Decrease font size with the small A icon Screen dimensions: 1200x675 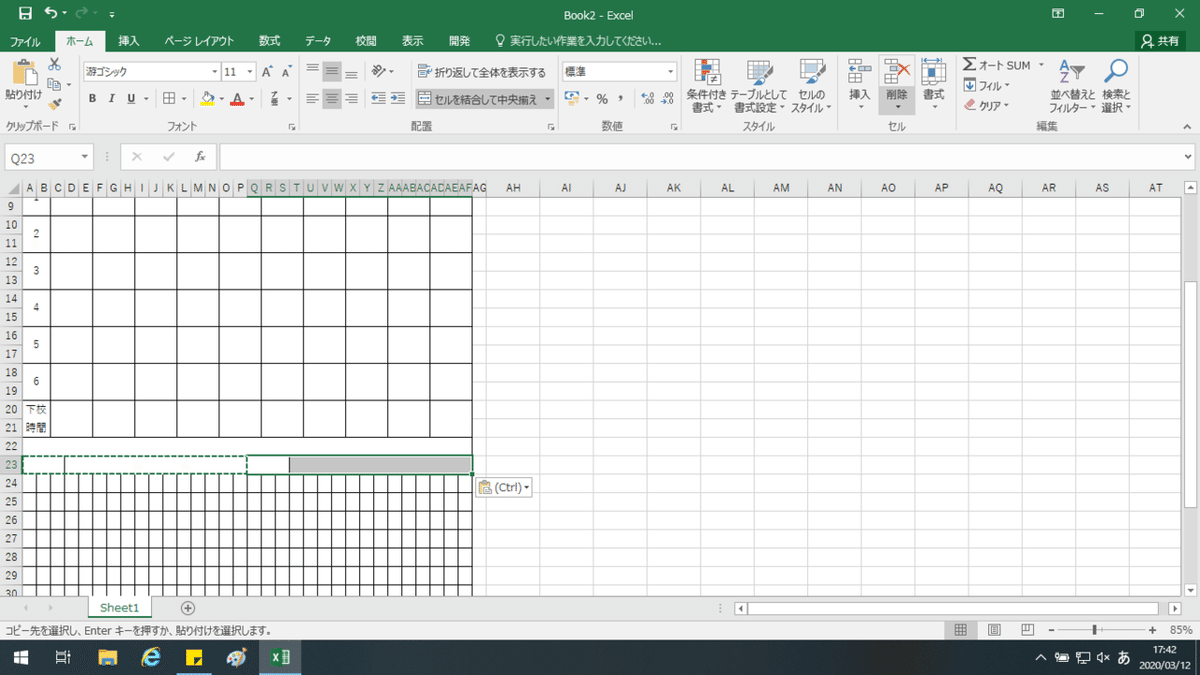pos(287,72)
